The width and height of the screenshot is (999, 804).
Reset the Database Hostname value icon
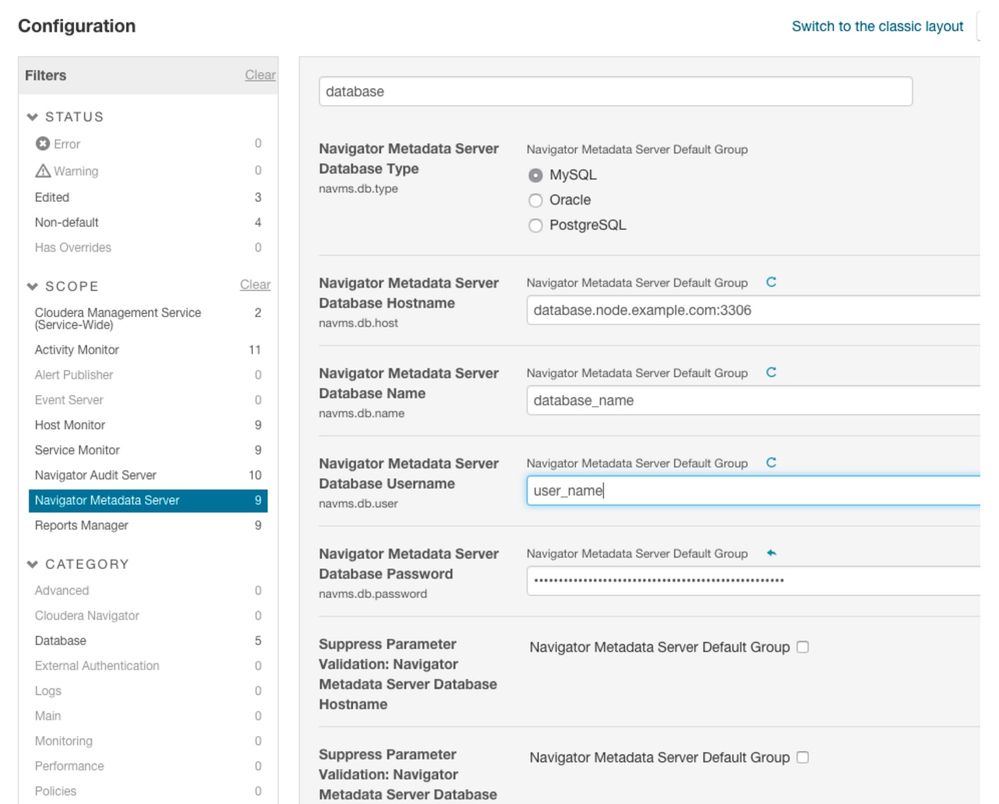point(771,283)
